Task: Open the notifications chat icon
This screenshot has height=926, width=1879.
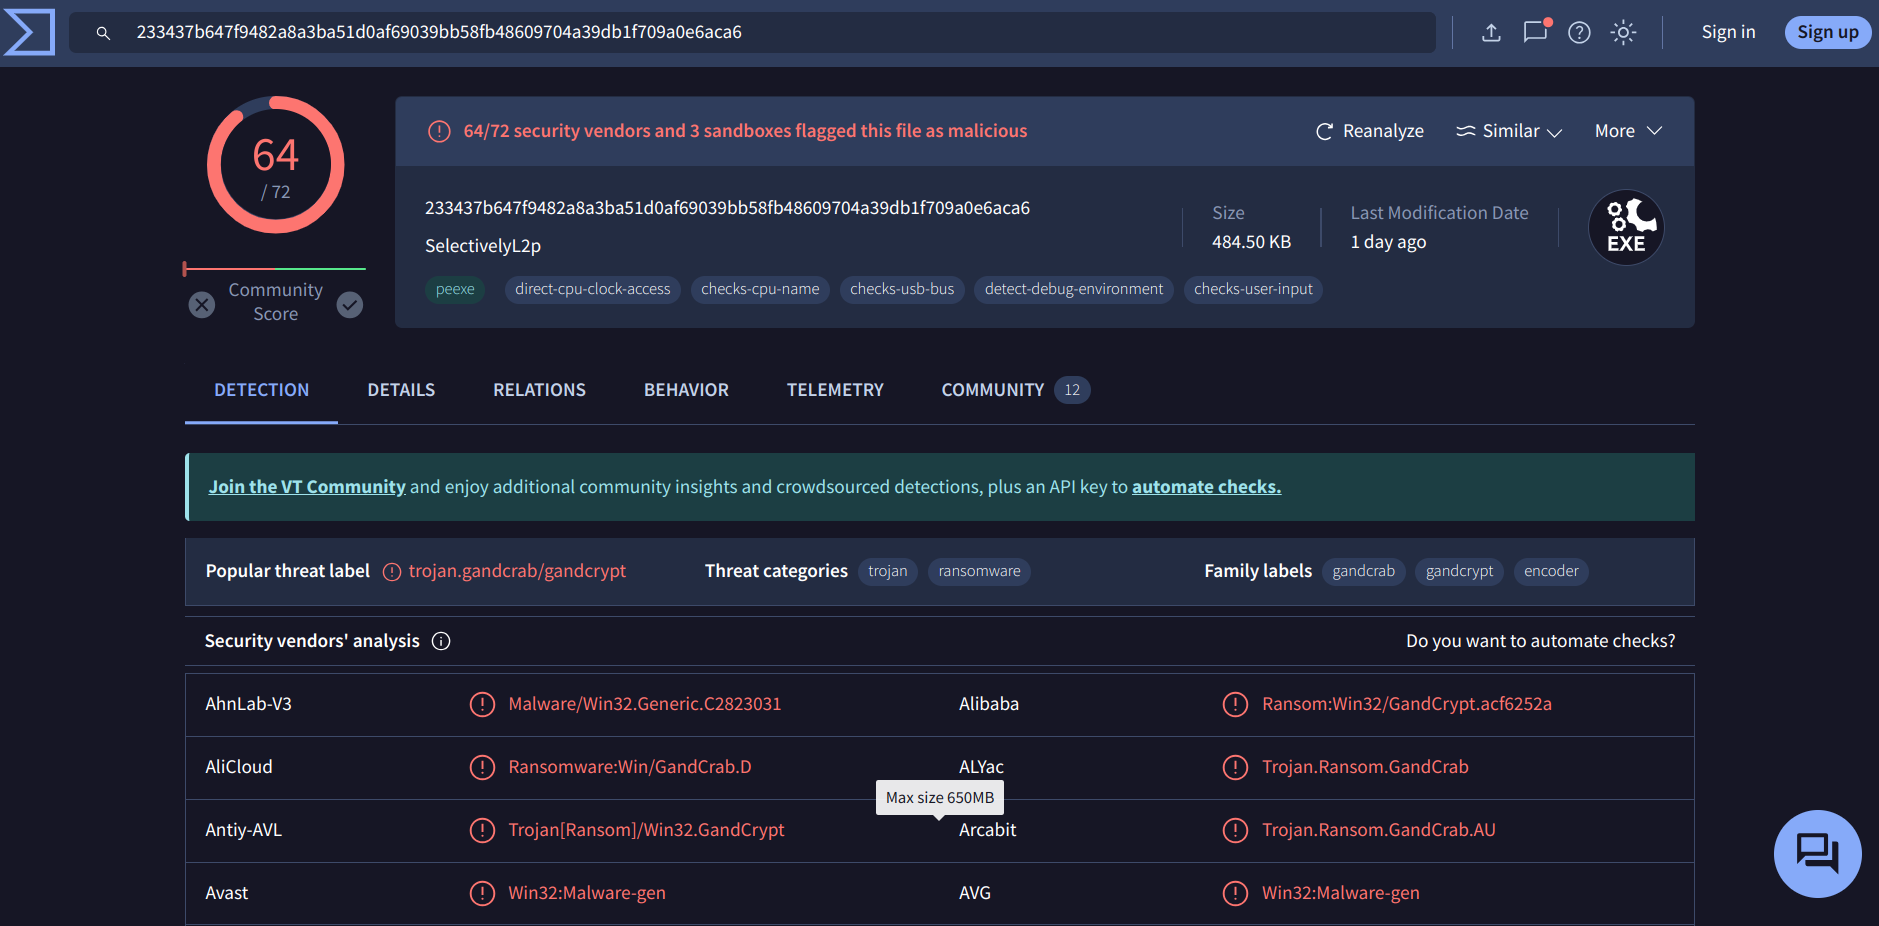Action: pos(1535,32)
